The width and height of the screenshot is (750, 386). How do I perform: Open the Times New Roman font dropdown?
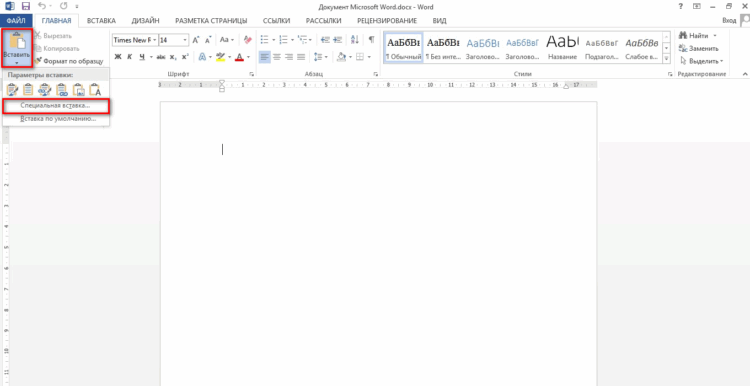tap(154, 40)
